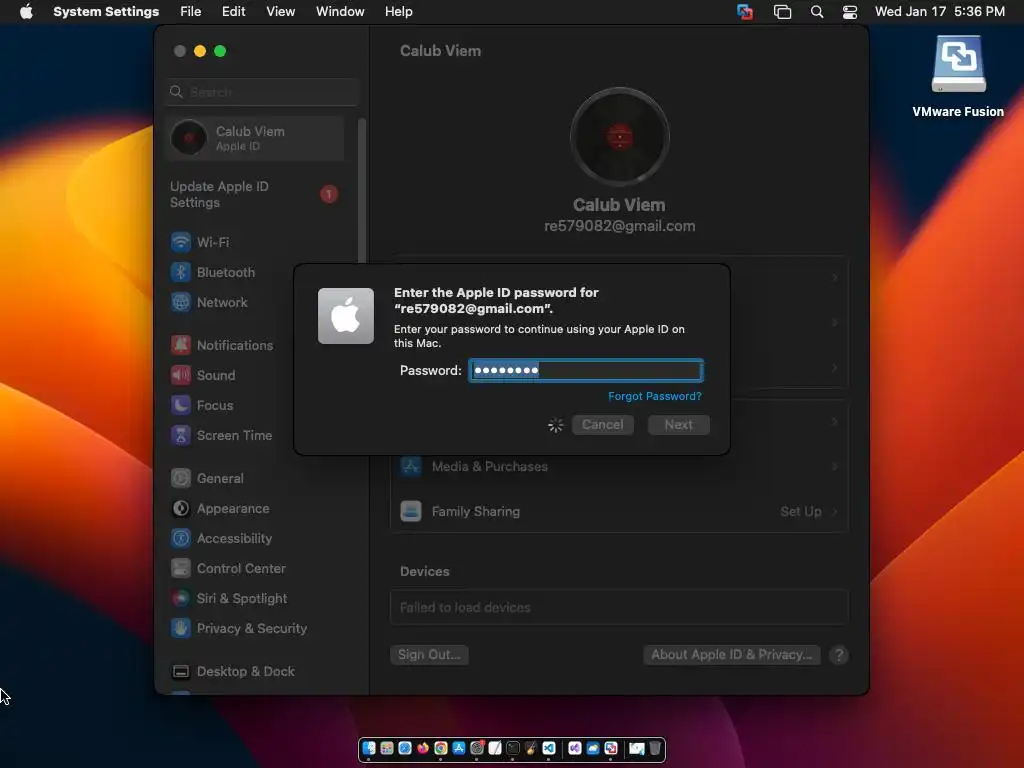Click the Cancel button in password dialog
1024x768 pixels.
point(603,424)
